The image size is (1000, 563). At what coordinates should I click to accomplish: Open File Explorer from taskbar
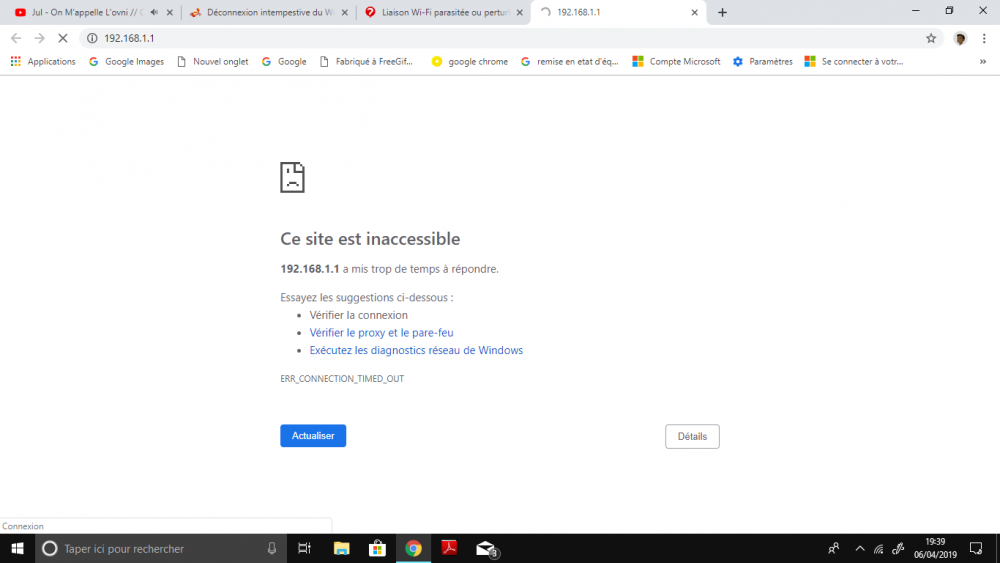[342, 548]
